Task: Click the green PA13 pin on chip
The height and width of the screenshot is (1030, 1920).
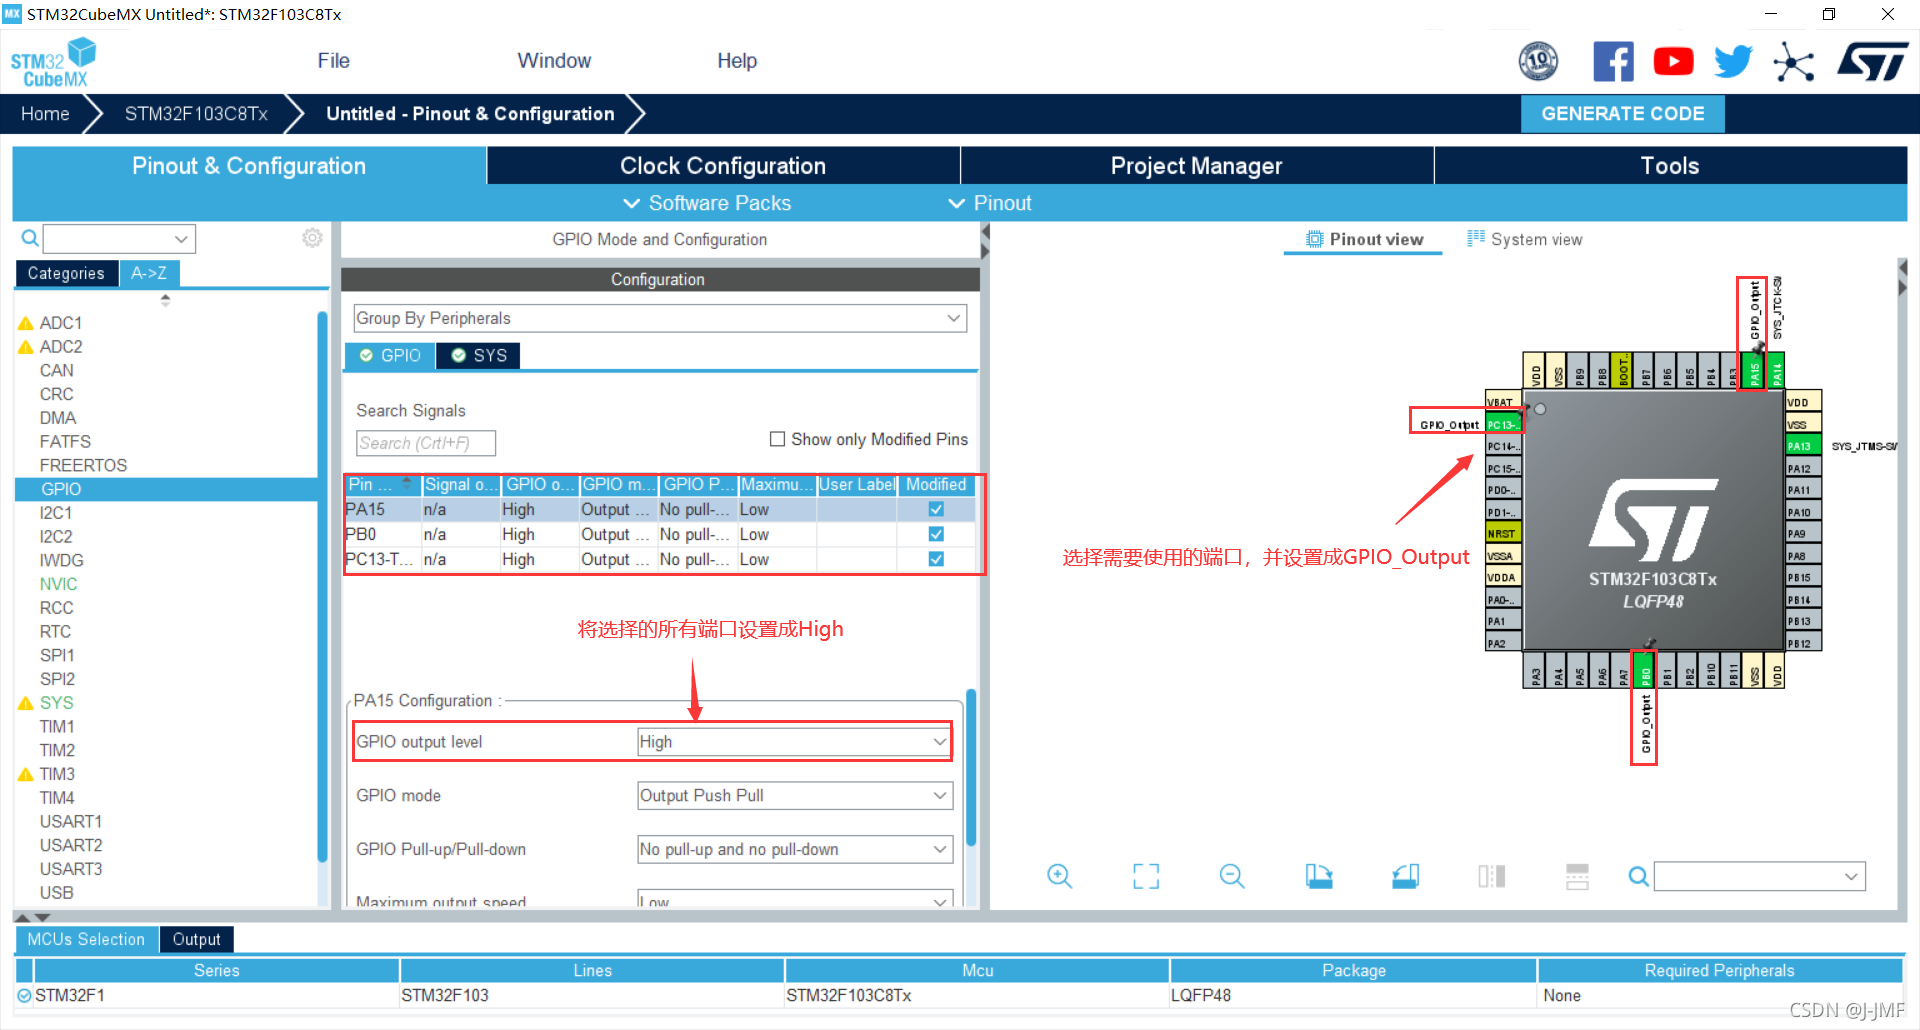Action: coord(1804,446)
